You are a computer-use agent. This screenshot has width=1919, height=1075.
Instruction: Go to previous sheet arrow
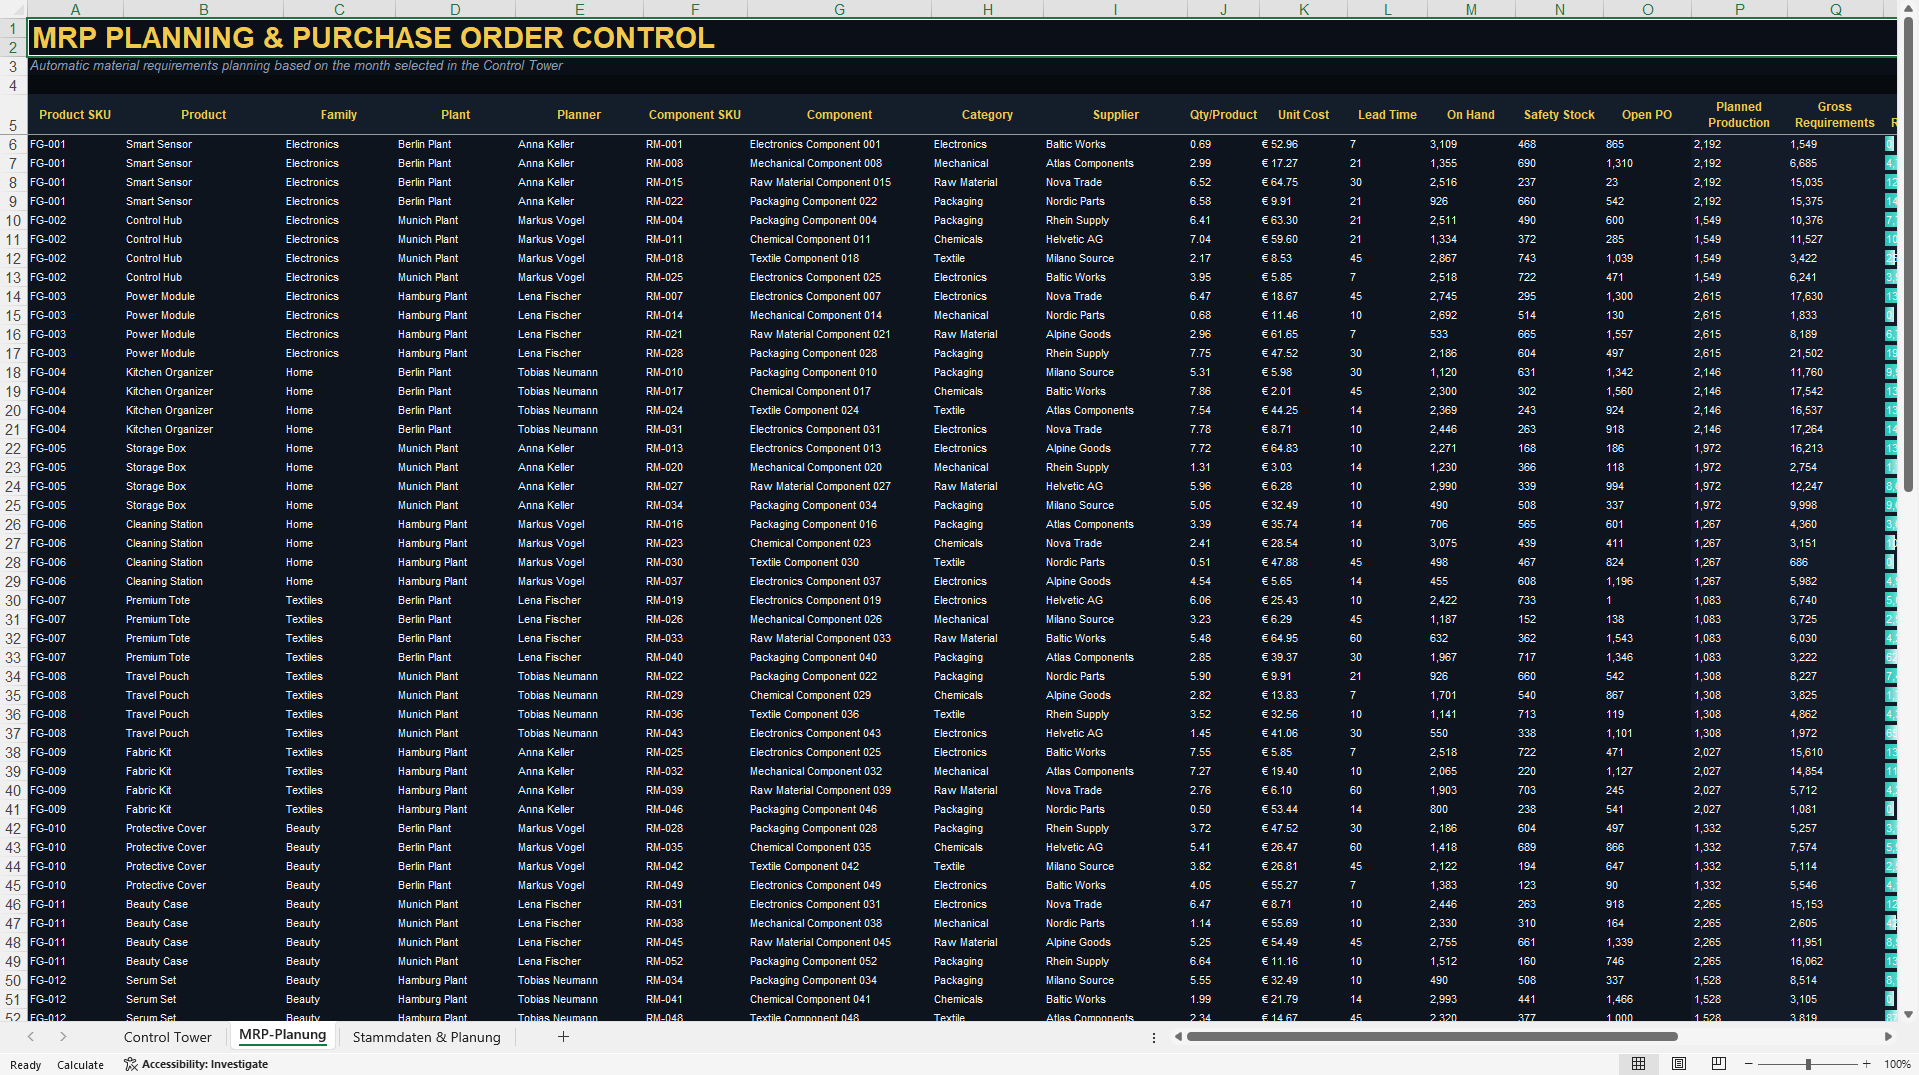31,1037
